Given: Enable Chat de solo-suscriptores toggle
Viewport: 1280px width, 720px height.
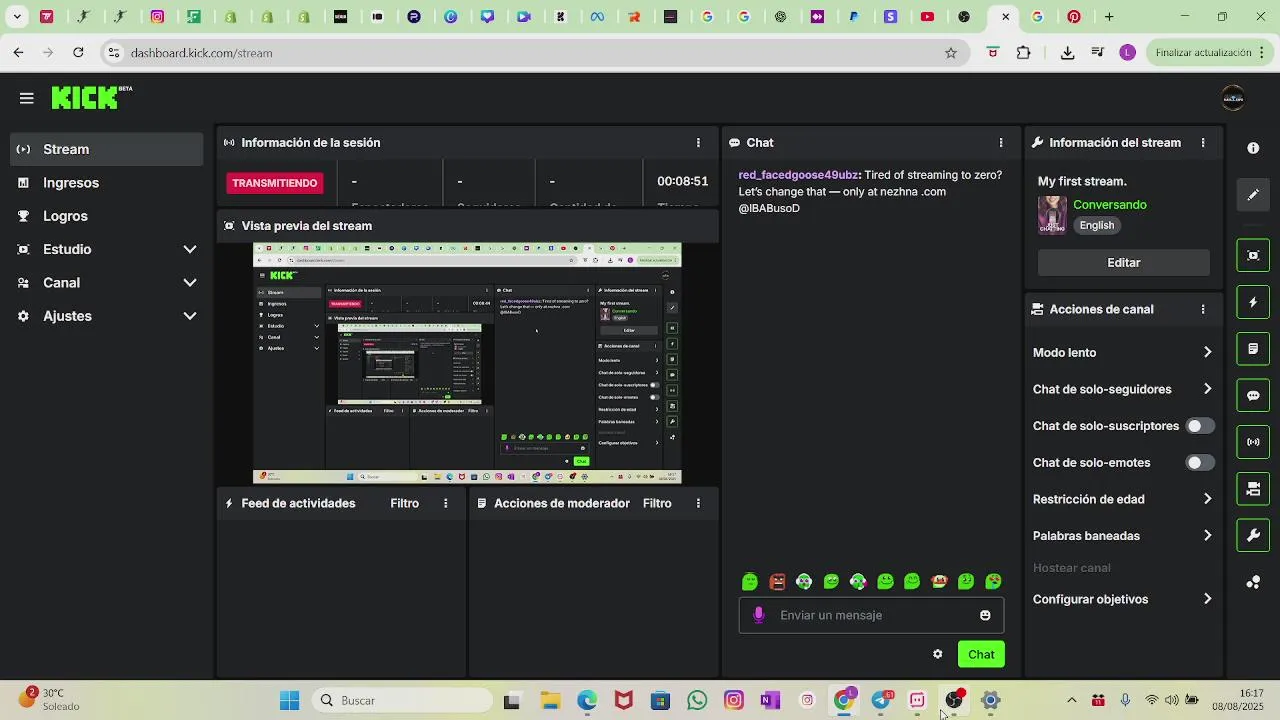Looking at the screenshot, I should (x=1200, y=426).
